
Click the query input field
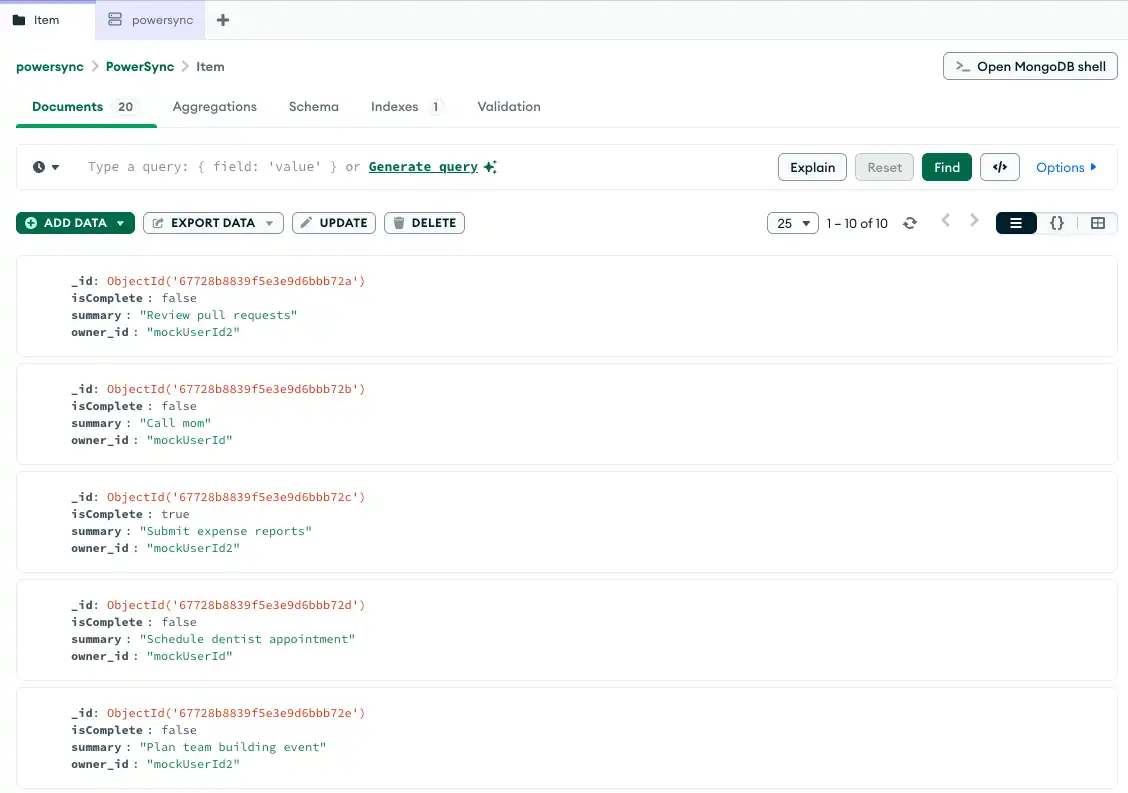click(250, 167)
